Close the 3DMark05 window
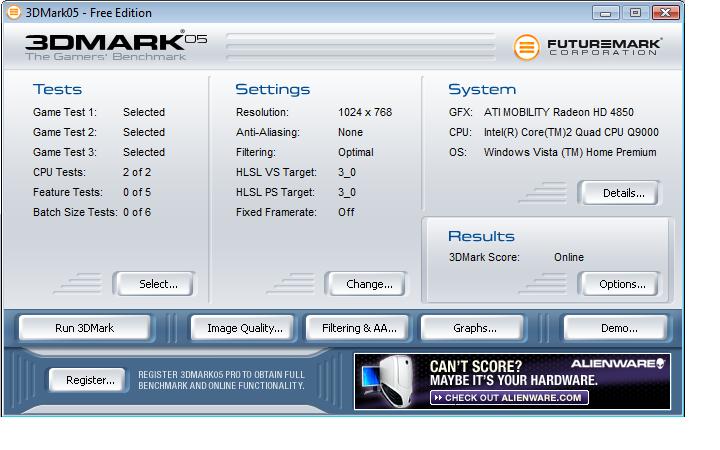 (x=665, y=12)
